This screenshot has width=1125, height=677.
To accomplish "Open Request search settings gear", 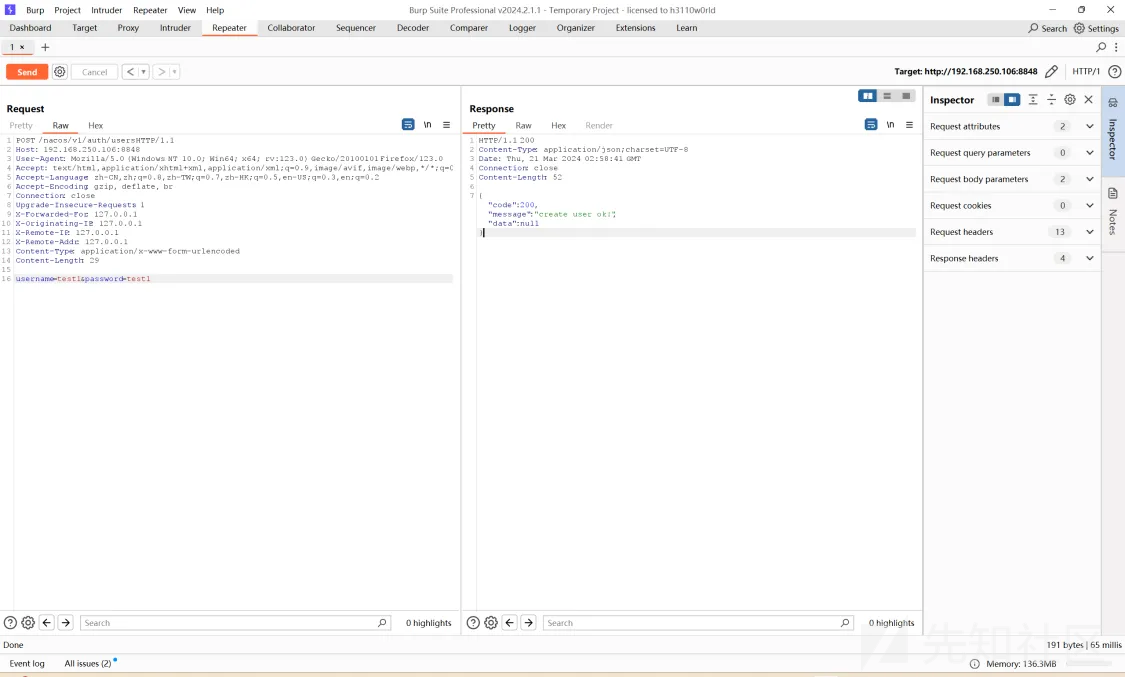I will pyautogui.click(x=28, y=623).
